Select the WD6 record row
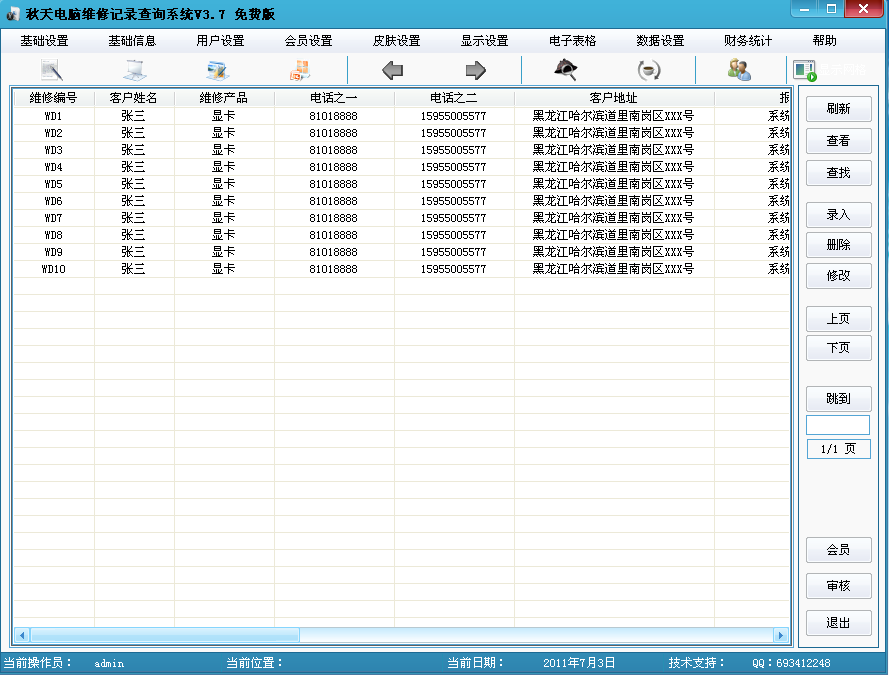The height and width of the screenshot is (675, 889). tap(401, 201)
